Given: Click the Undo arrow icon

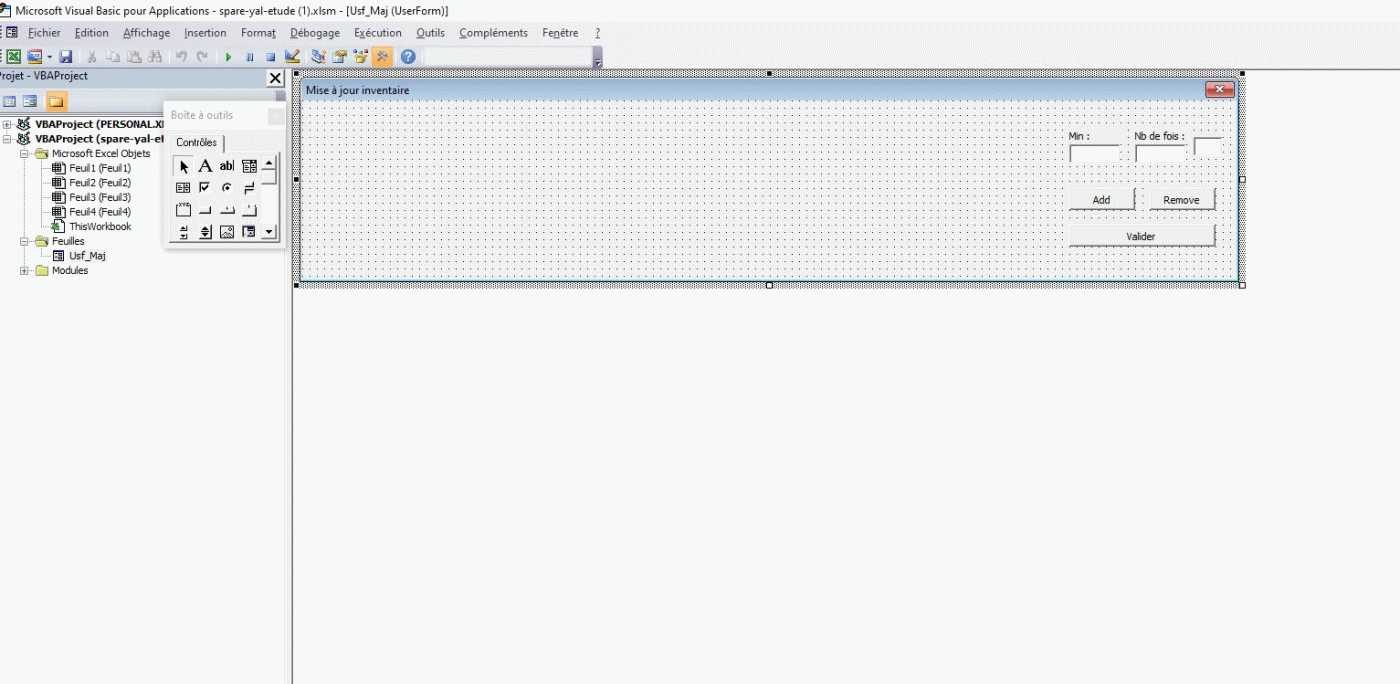Looking at the screenshot, I should (181, 57).
